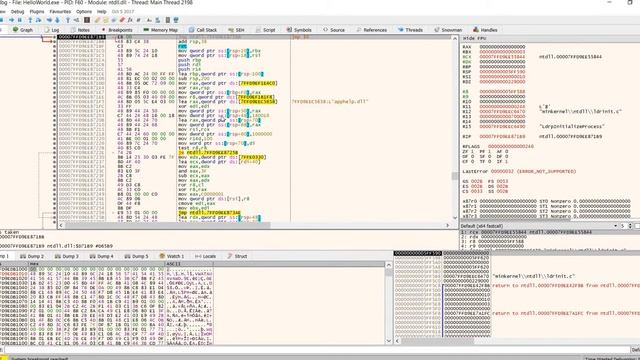Switch to the Dump 5 tab
Screen dimensions: 640x360
click(136, 256)
